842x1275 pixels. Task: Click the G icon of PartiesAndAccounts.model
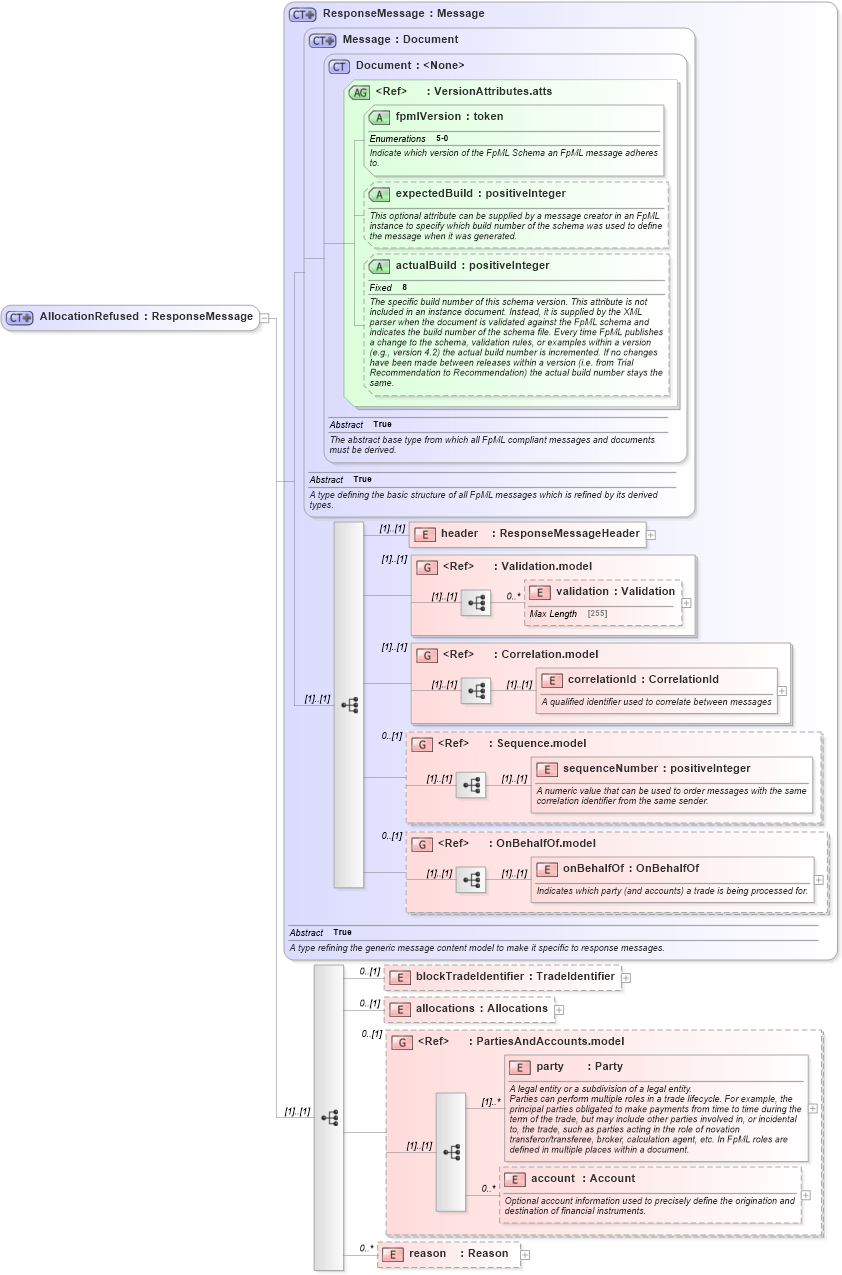click(402, 1042)
